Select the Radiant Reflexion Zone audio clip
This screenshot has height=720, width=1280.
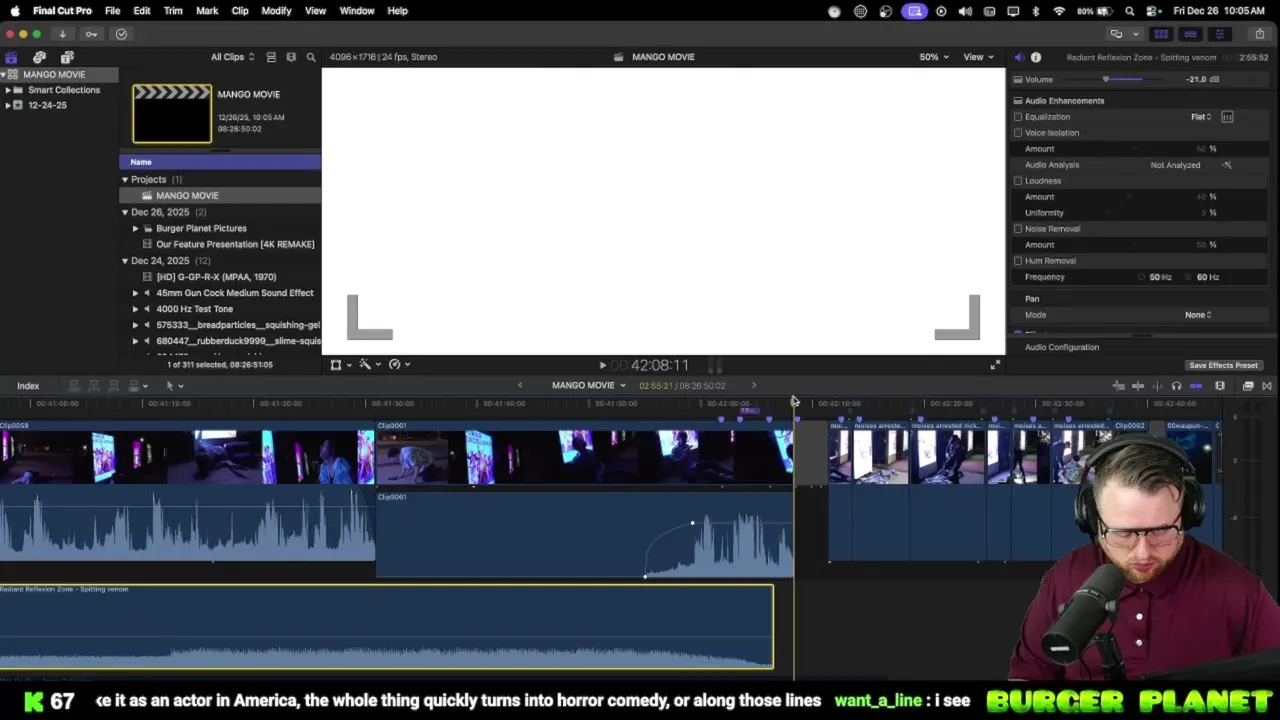[x=386, y=626]
